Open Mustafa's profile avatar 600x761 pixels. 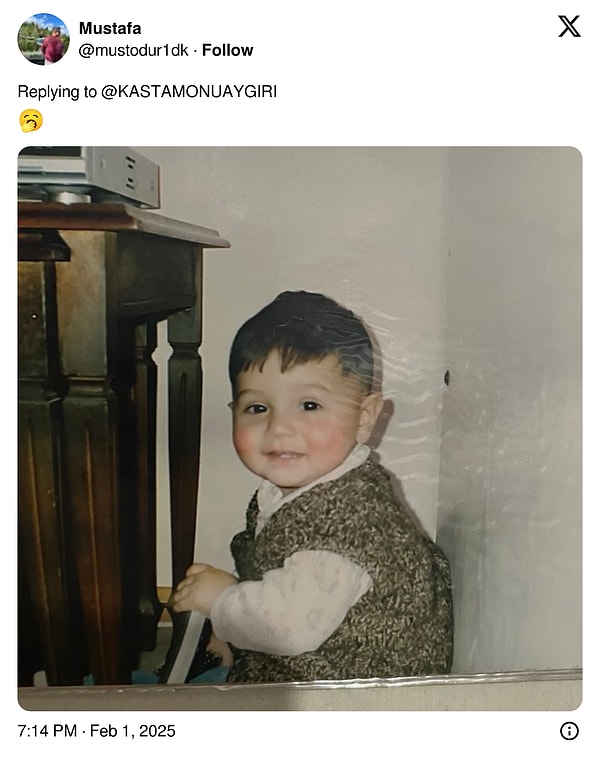pyautogui.click(x=44, y=39)
